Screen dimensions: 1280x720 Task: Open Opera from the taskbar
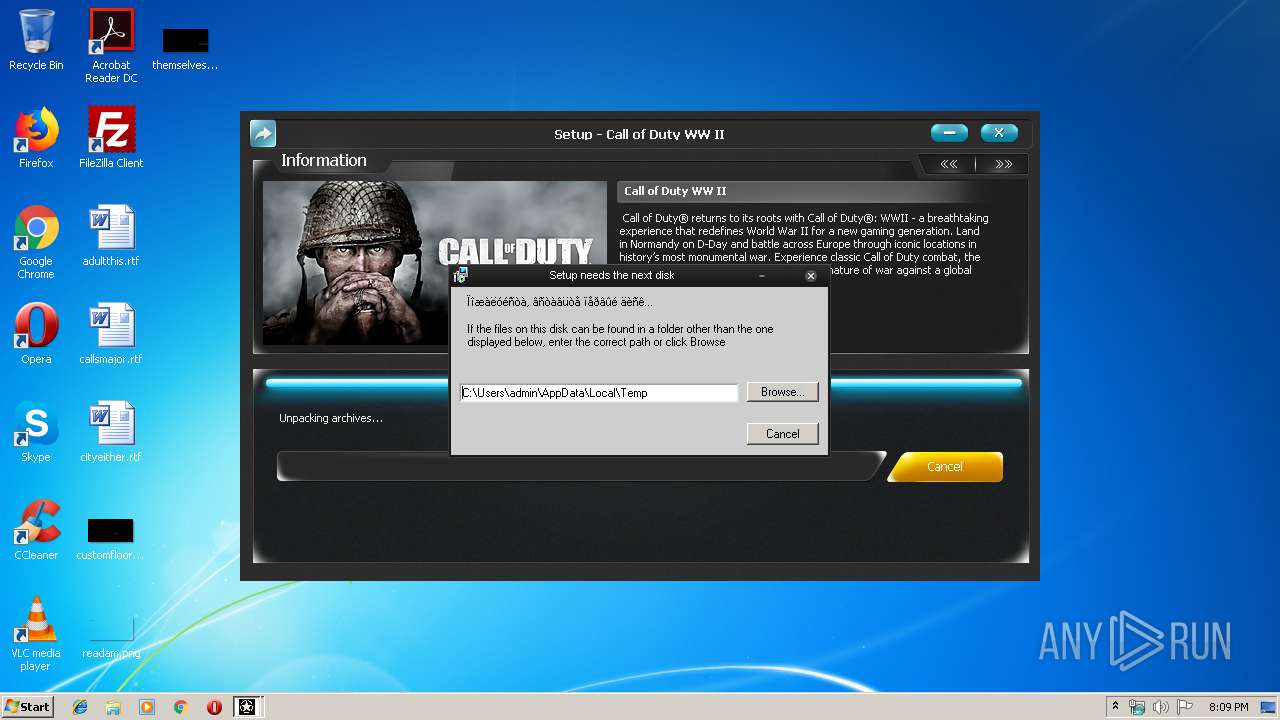tap(214, 707)
